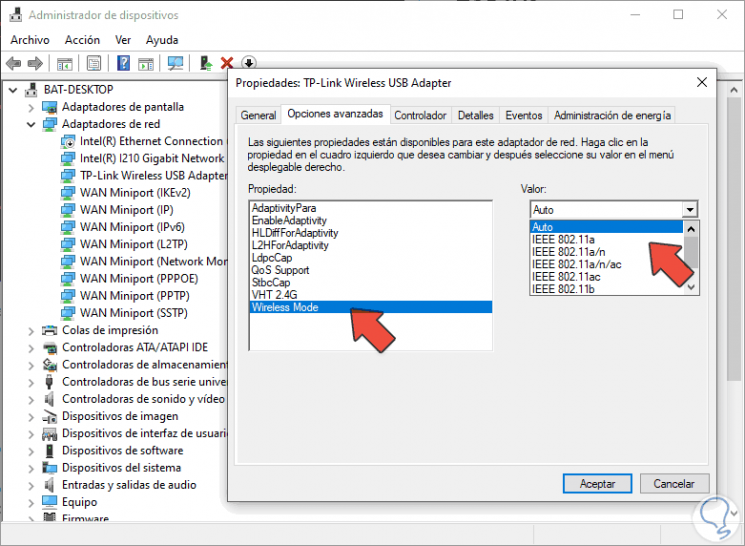745x546 pixels.
Task: Click the update driver green arrow icon
Action: (x=206, y=63)
